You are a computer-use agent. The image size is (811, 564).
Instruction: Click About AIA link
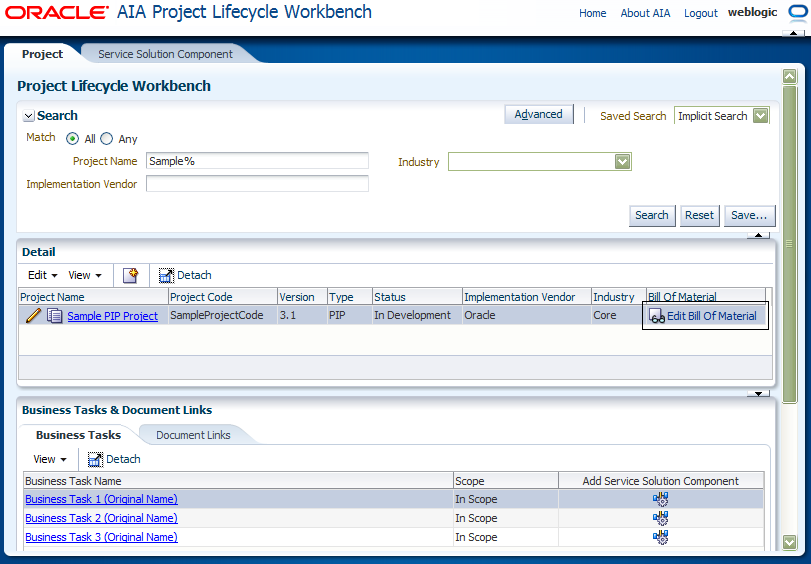645,13
